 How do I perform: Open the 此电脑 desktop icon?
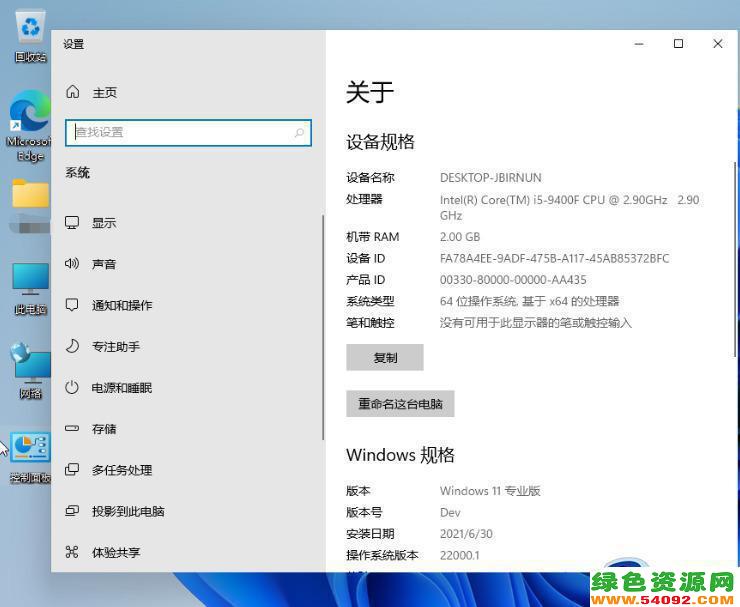[x=30, y=288]
